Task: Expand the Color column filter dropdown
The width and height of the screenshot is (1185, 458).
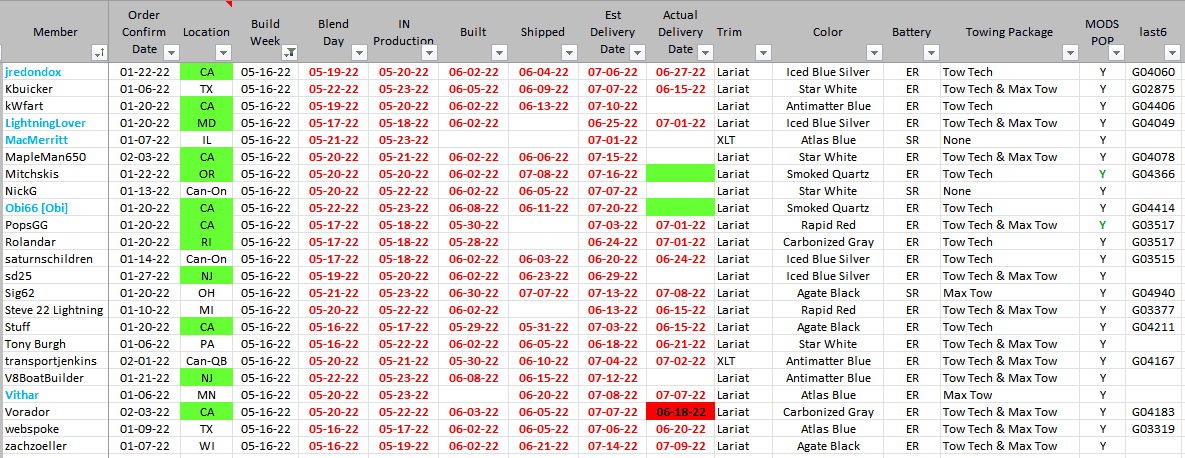Action: click(873, 52)
